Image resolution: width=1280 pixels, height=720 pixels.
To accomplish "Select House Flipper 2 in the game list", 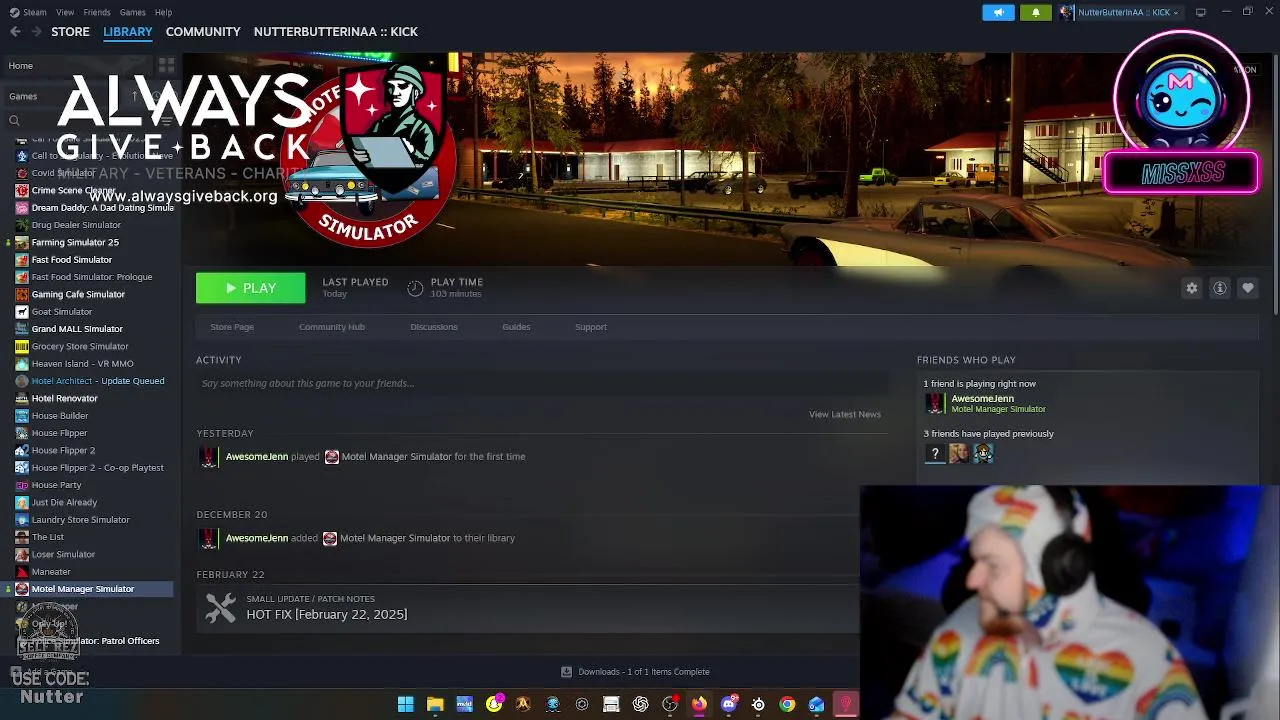I will (63, 450).
